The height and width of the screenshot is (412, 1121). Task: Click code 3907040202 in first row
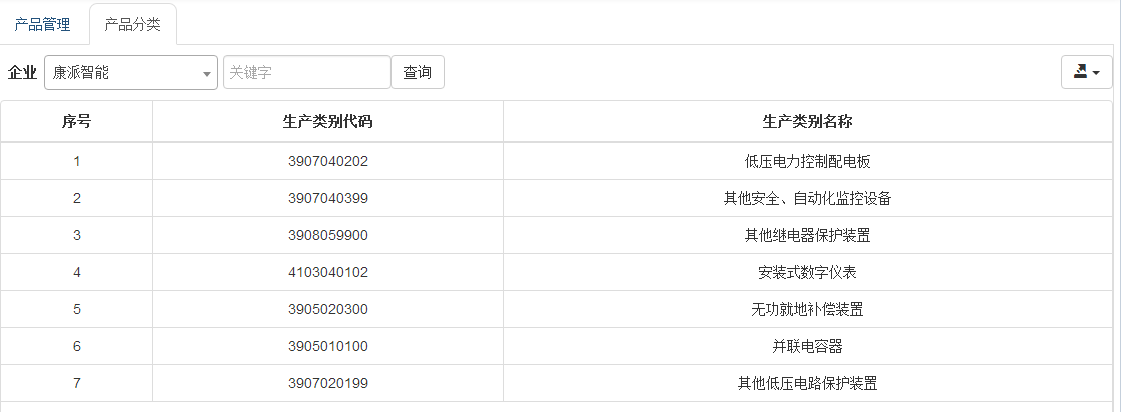point(328,161)
